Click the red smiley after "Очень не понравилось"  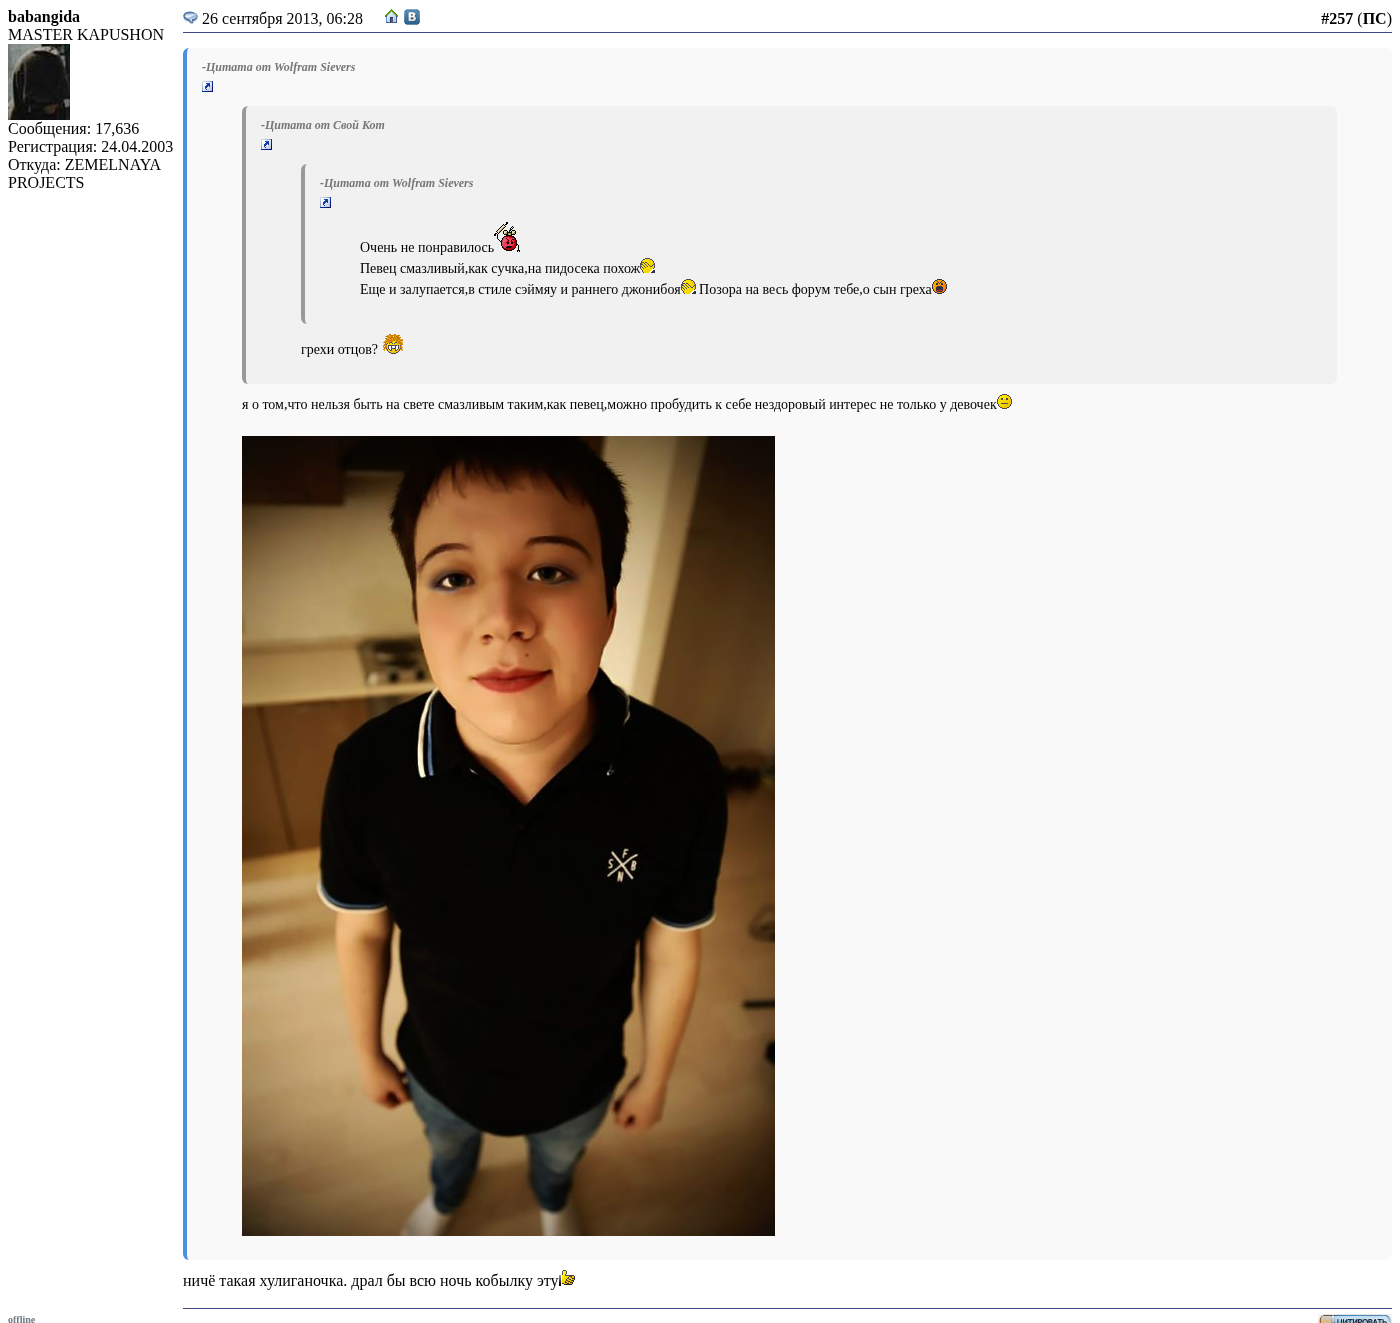pyautogui.click(x=508, y=238)
